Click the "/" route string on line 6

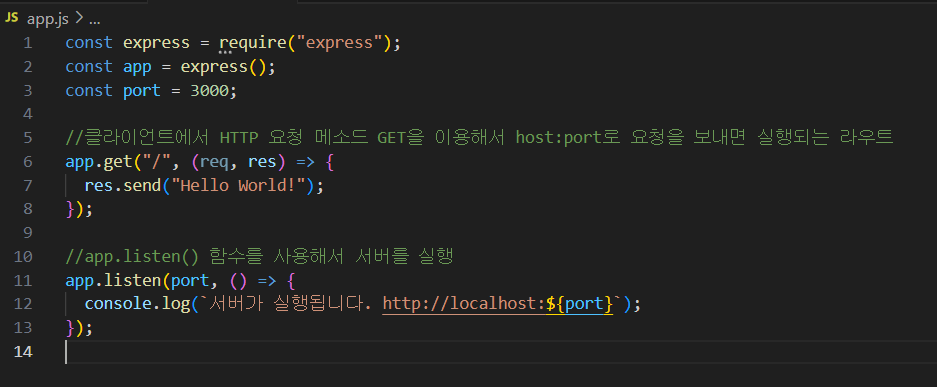157,162
